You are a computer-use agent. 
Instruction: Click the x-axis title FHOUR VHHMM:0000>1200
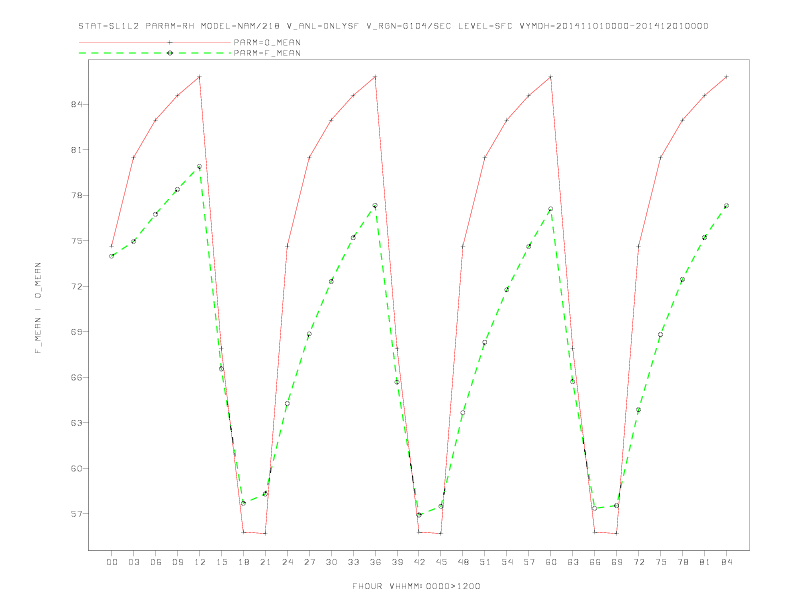(x=416, y=586)
